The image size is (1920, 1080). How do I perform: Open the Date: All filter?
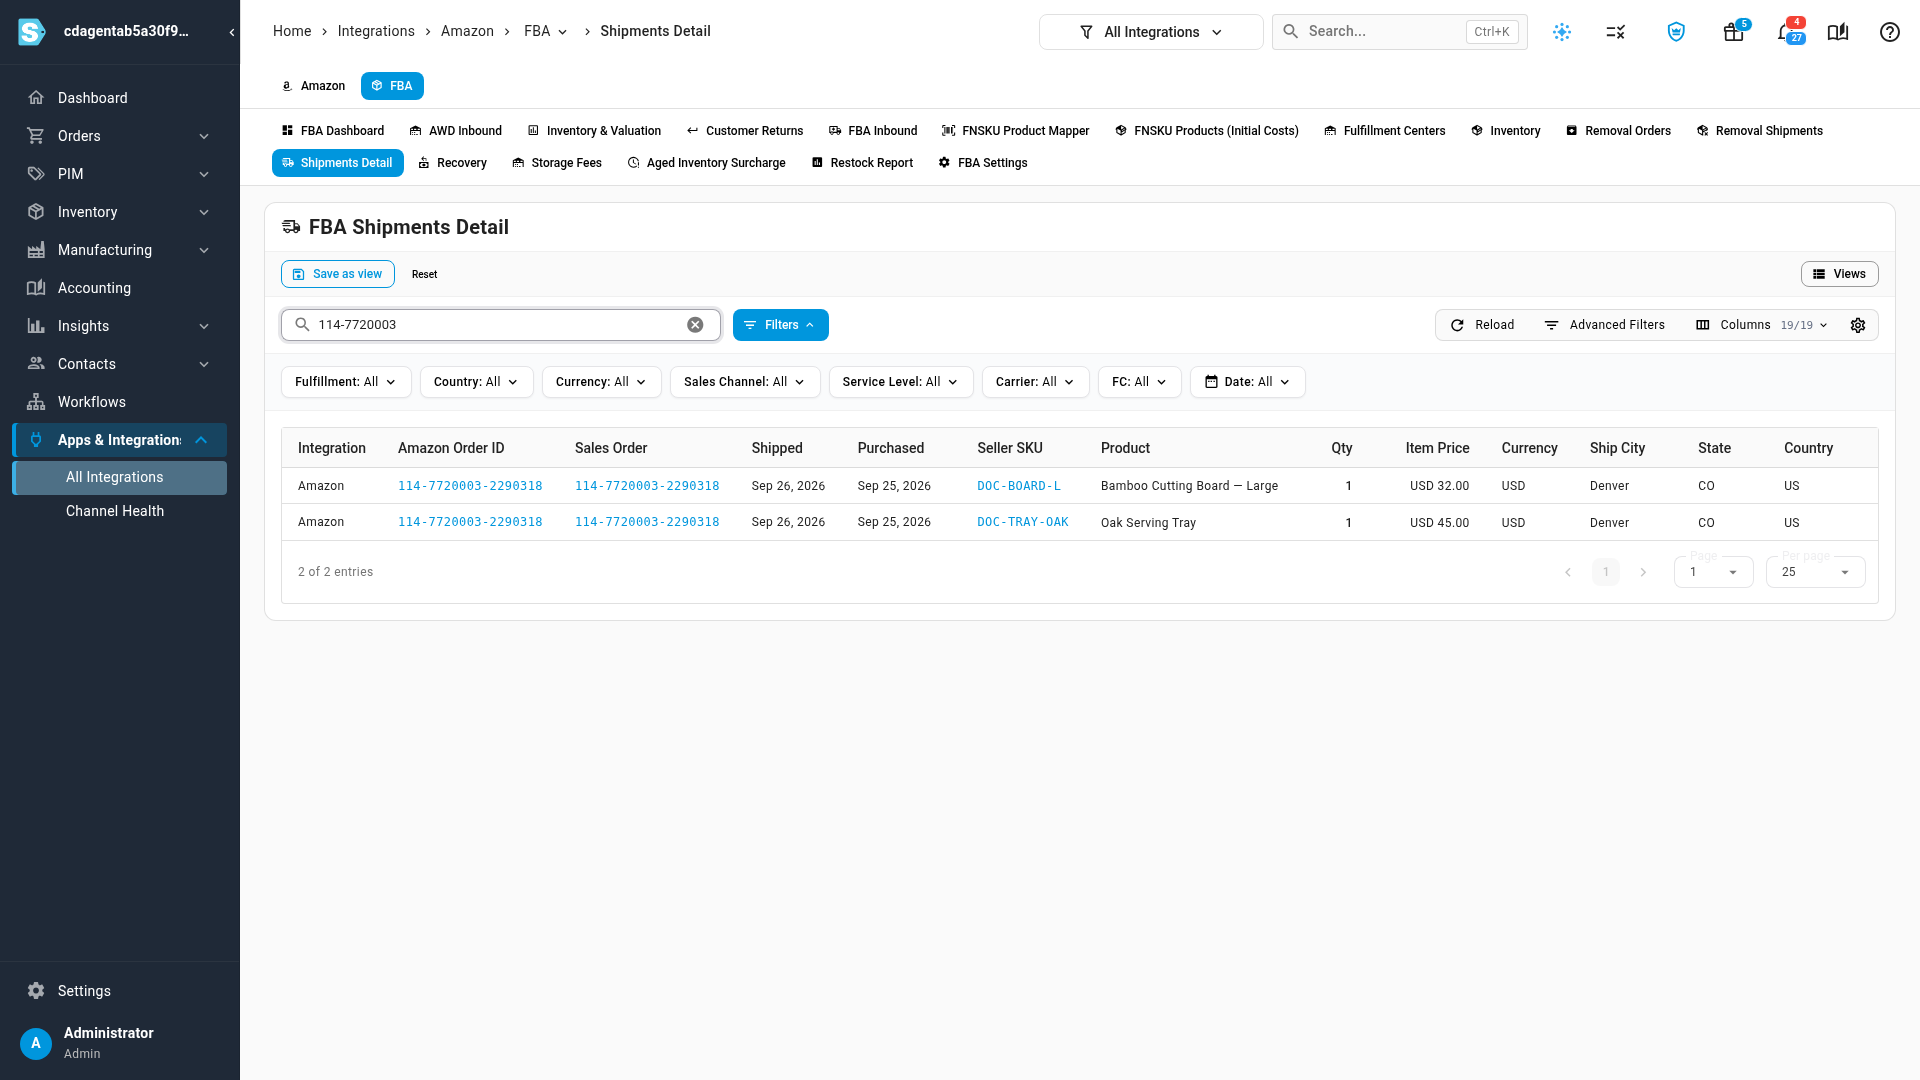tap(1247, 382)
